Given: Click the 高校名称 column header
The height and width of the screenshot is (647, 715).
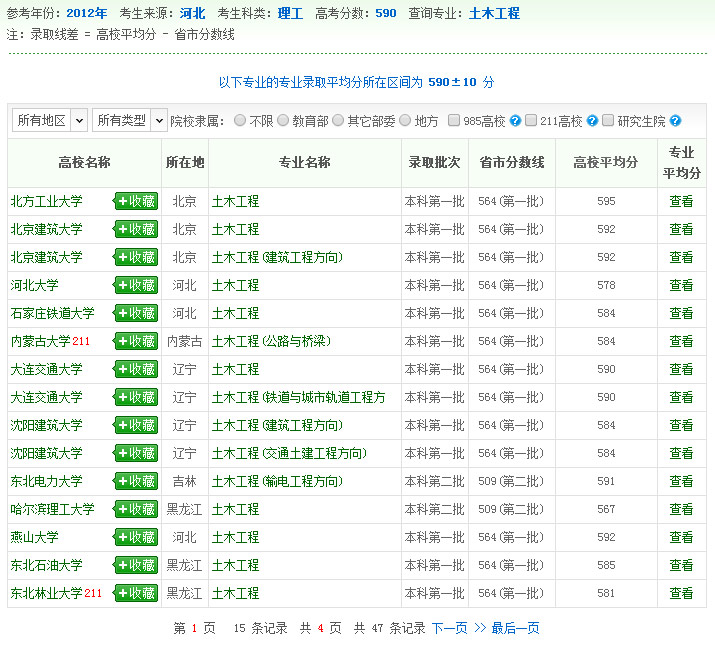Looking at the screenshot, I should click(x=84, y=162).
